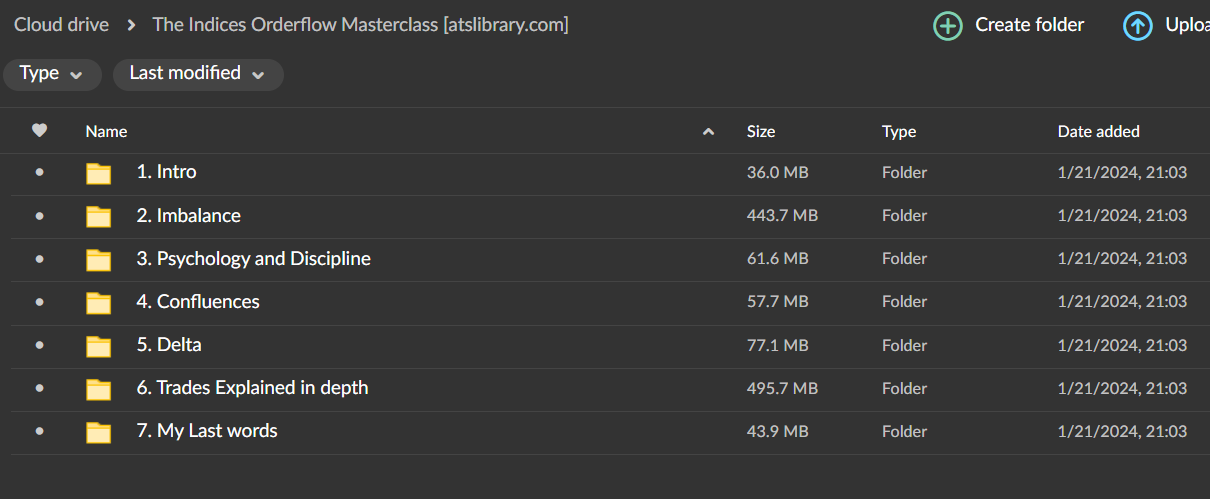1210x499 pixels.
Task: Click the folder icon for 2. Imbalance
Action: point(98,216)
